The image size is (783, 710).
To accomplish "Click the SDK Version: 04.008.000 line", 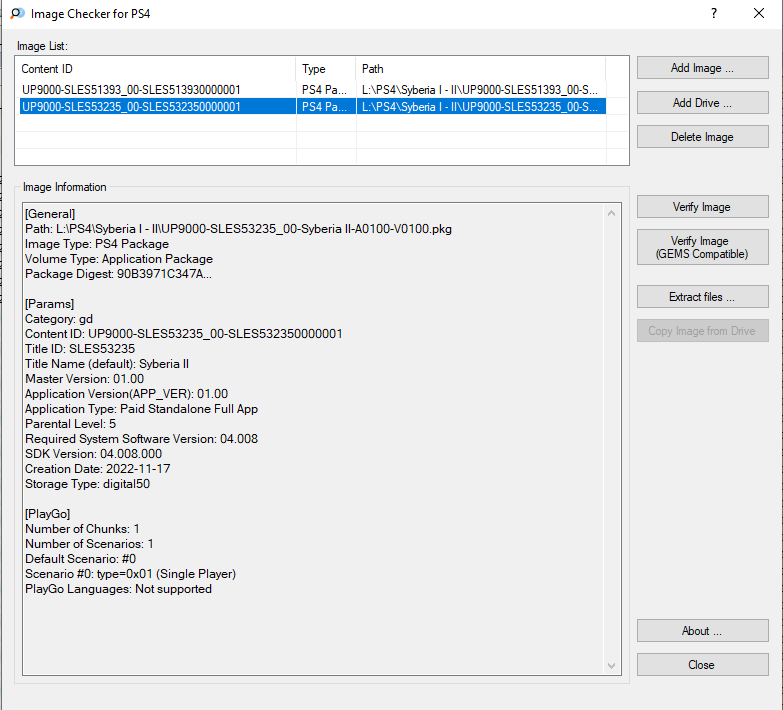I will [93, 453].
